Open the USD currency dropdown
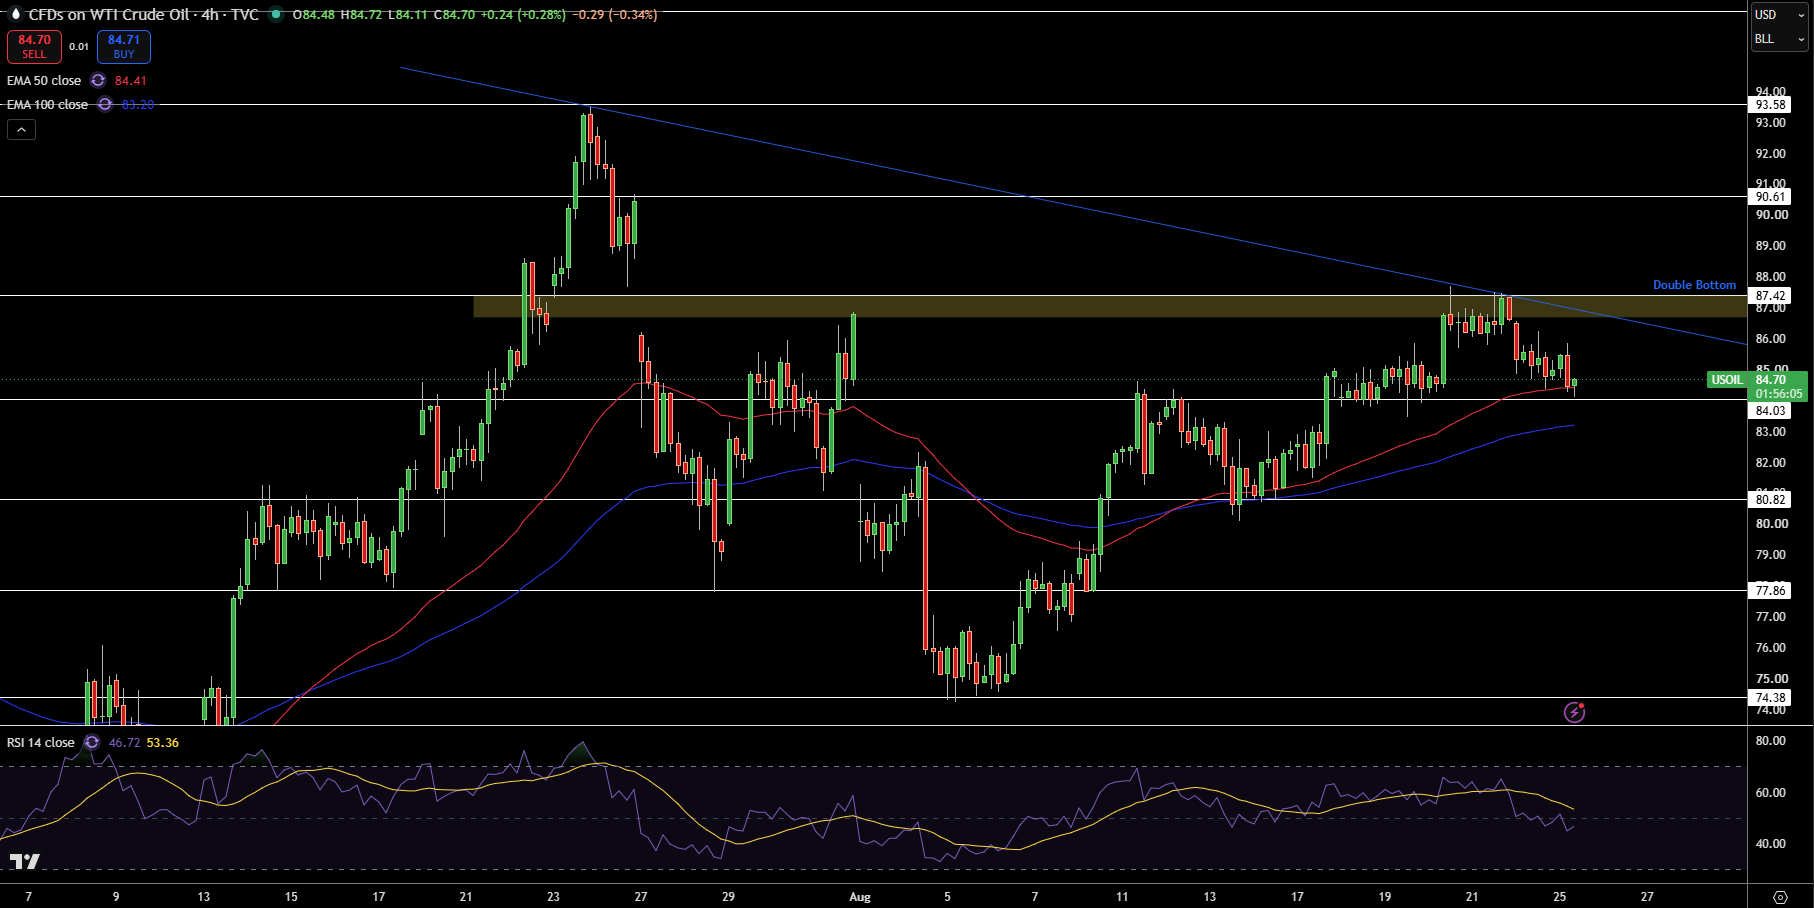The height and width of the screenshot is (908, 1814). point(1780,15)
